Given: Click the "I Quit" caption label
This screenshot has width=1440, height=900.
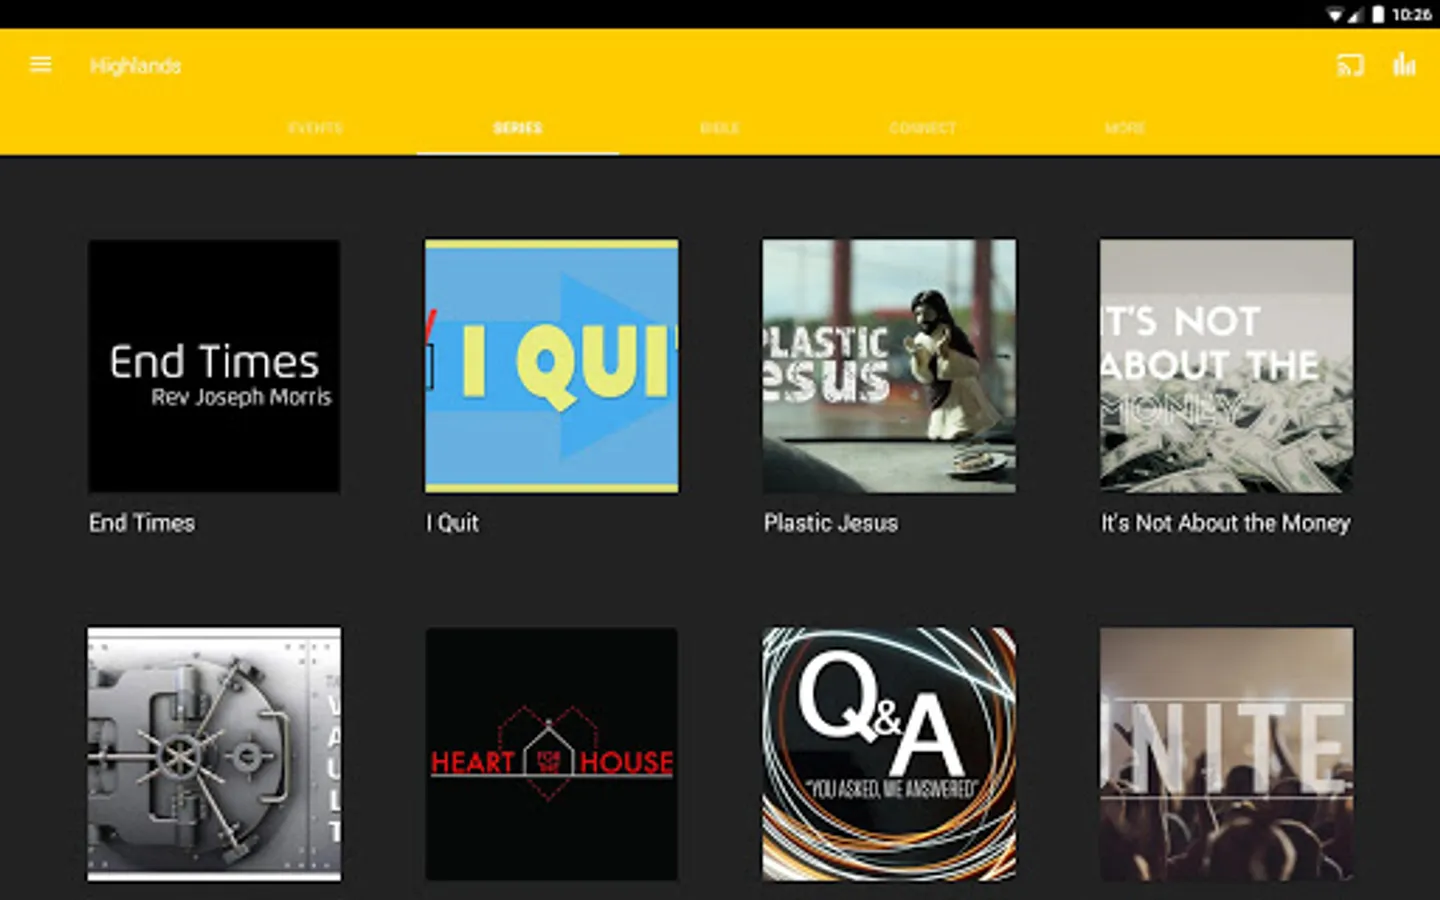Looking at the screenshot, I should click(453, 523).
